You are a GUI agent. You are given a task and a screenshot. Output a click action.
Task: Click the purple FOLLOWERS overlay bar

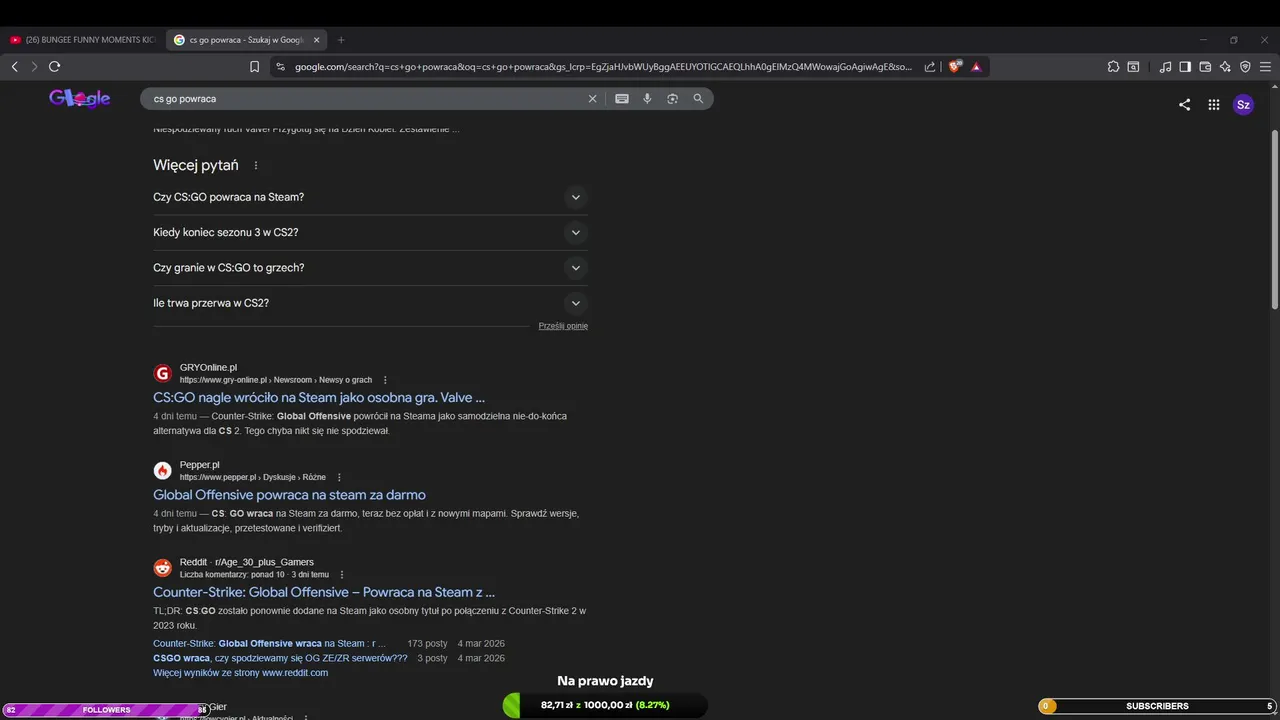[105, 709]
